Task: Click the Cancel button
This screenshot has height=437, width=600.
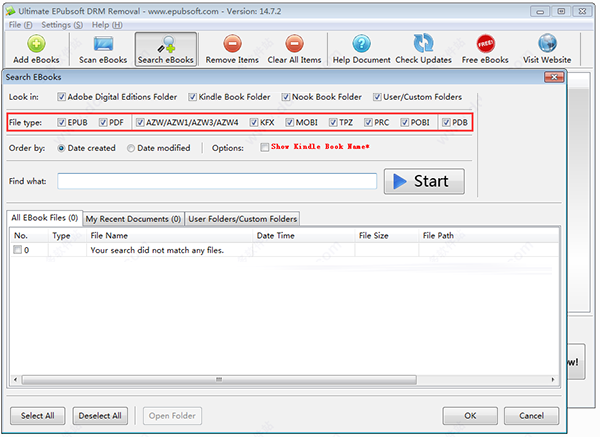Action: (531, 416)
